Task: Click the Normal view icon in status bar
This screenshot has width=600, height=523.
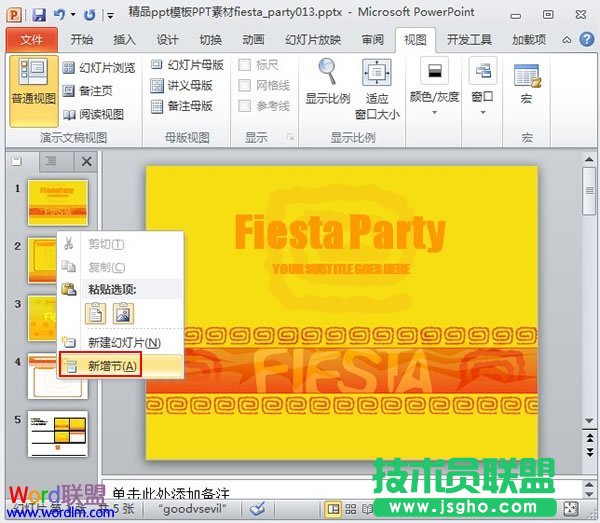Action: point(333,509)
